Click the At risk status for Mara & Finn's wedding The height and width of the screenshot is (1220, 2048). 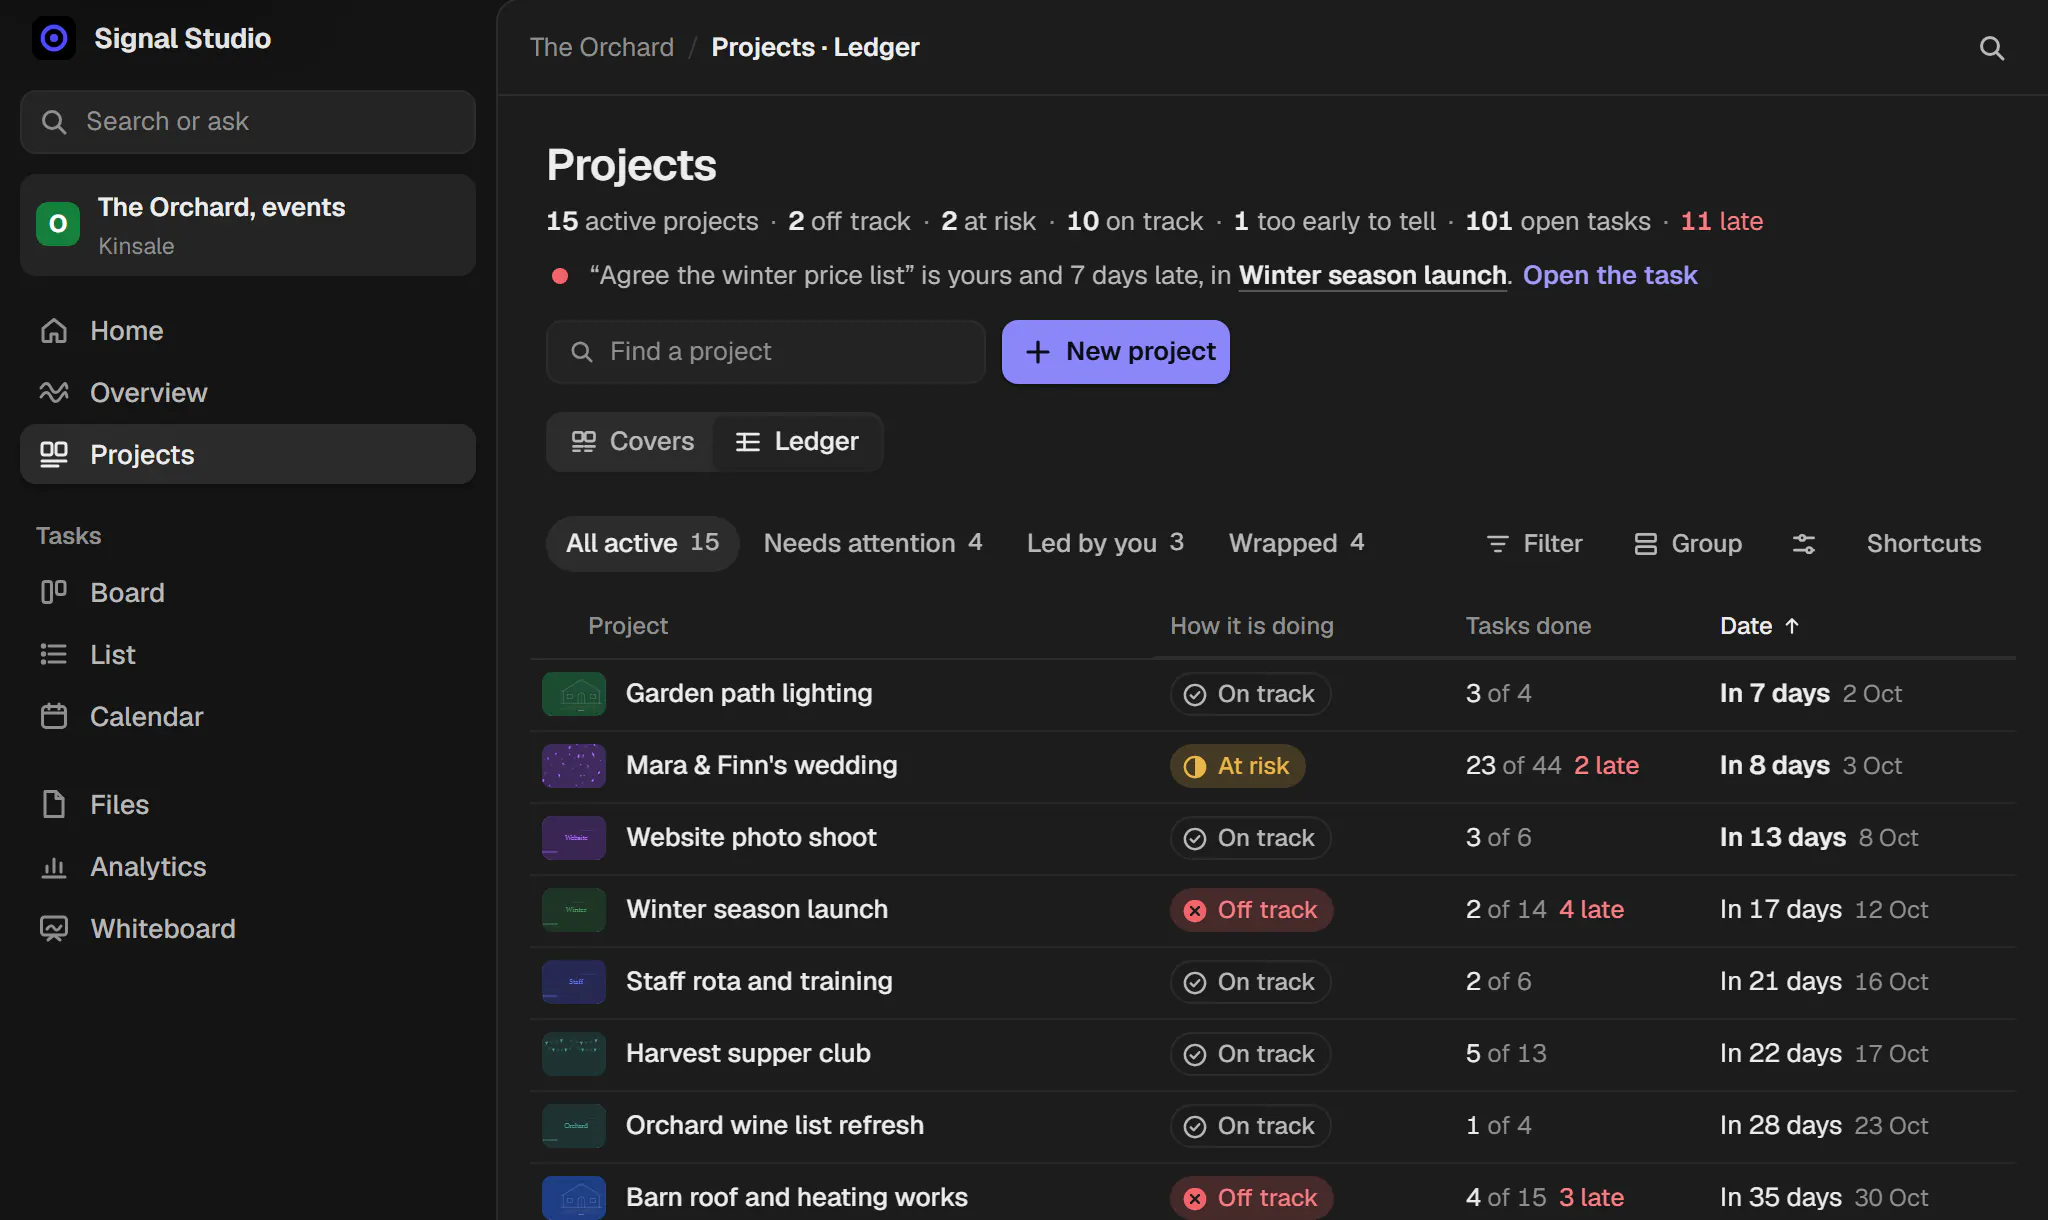tap(1237, 766)
